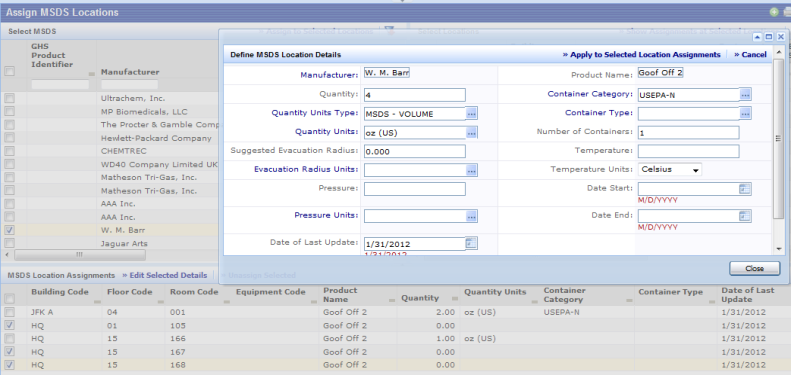
Task: Uncheck the W. M. Barr row checkbox
Action: coord(9,230)
